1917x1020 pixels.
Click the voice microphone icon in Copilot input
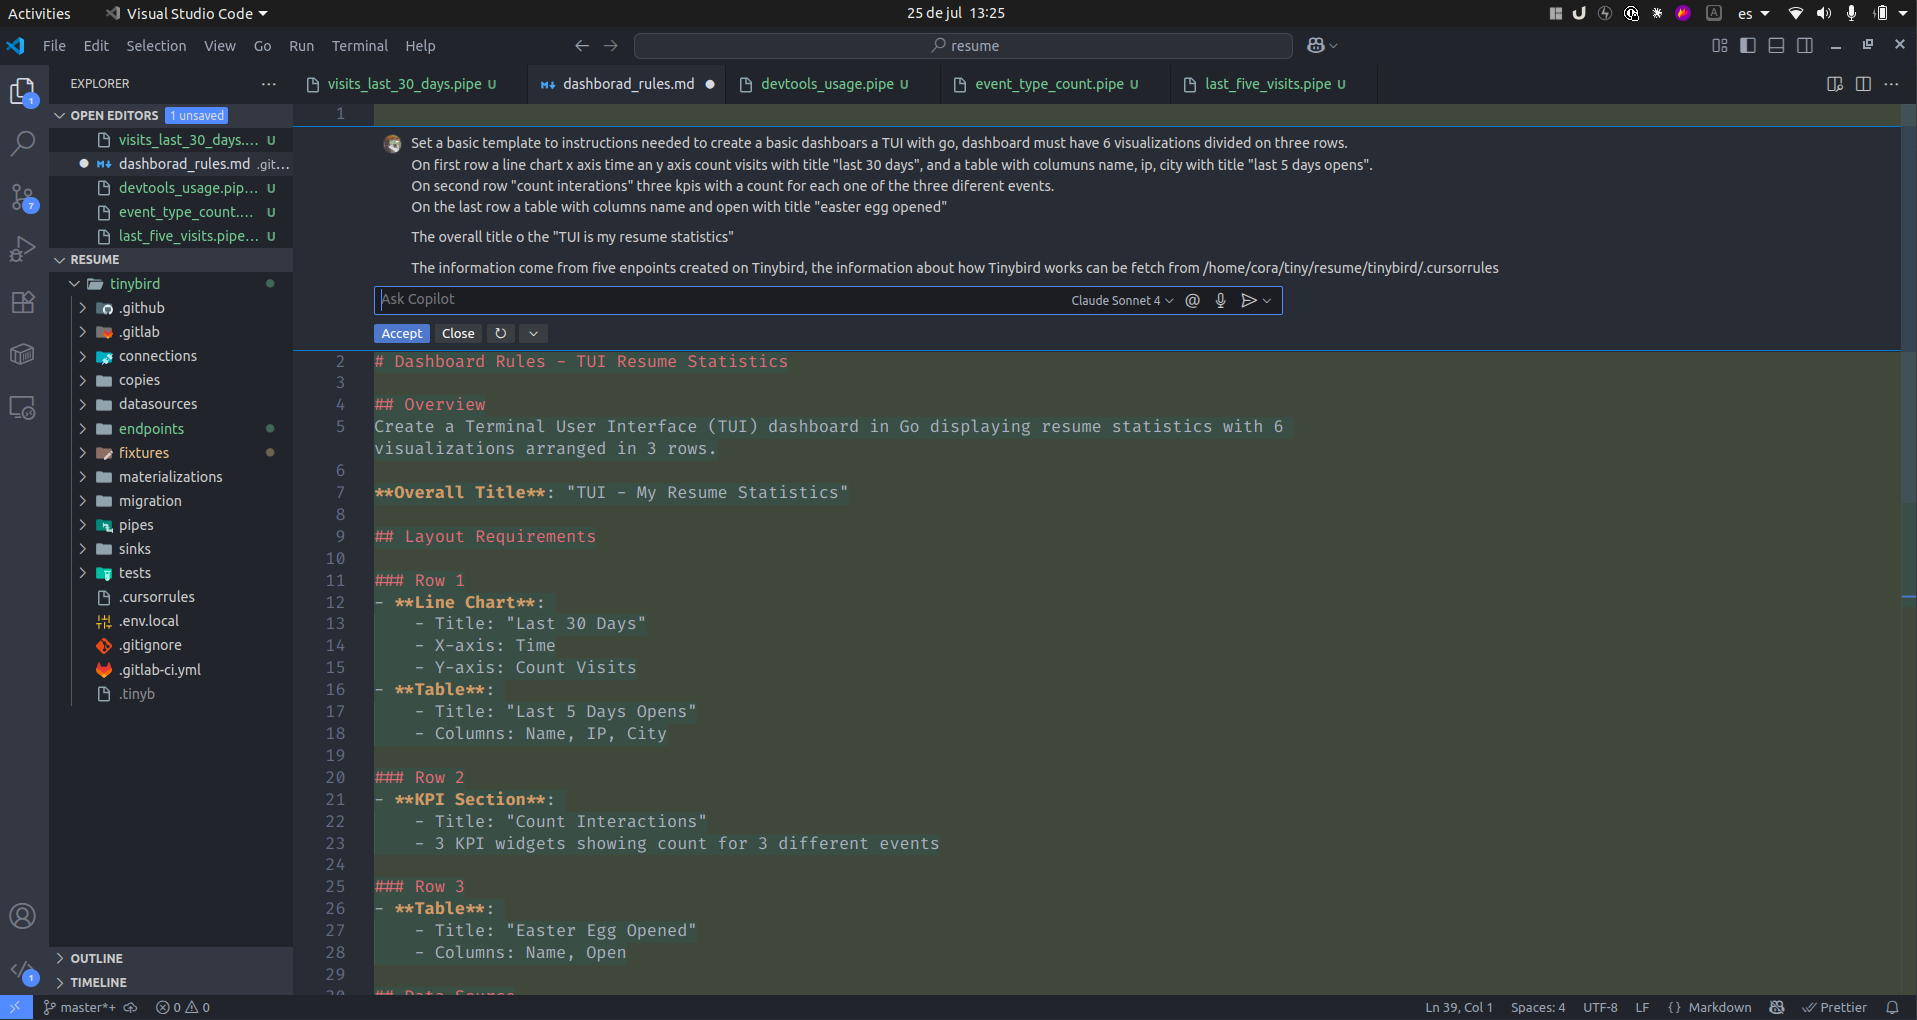click(x=1220, y=300)
